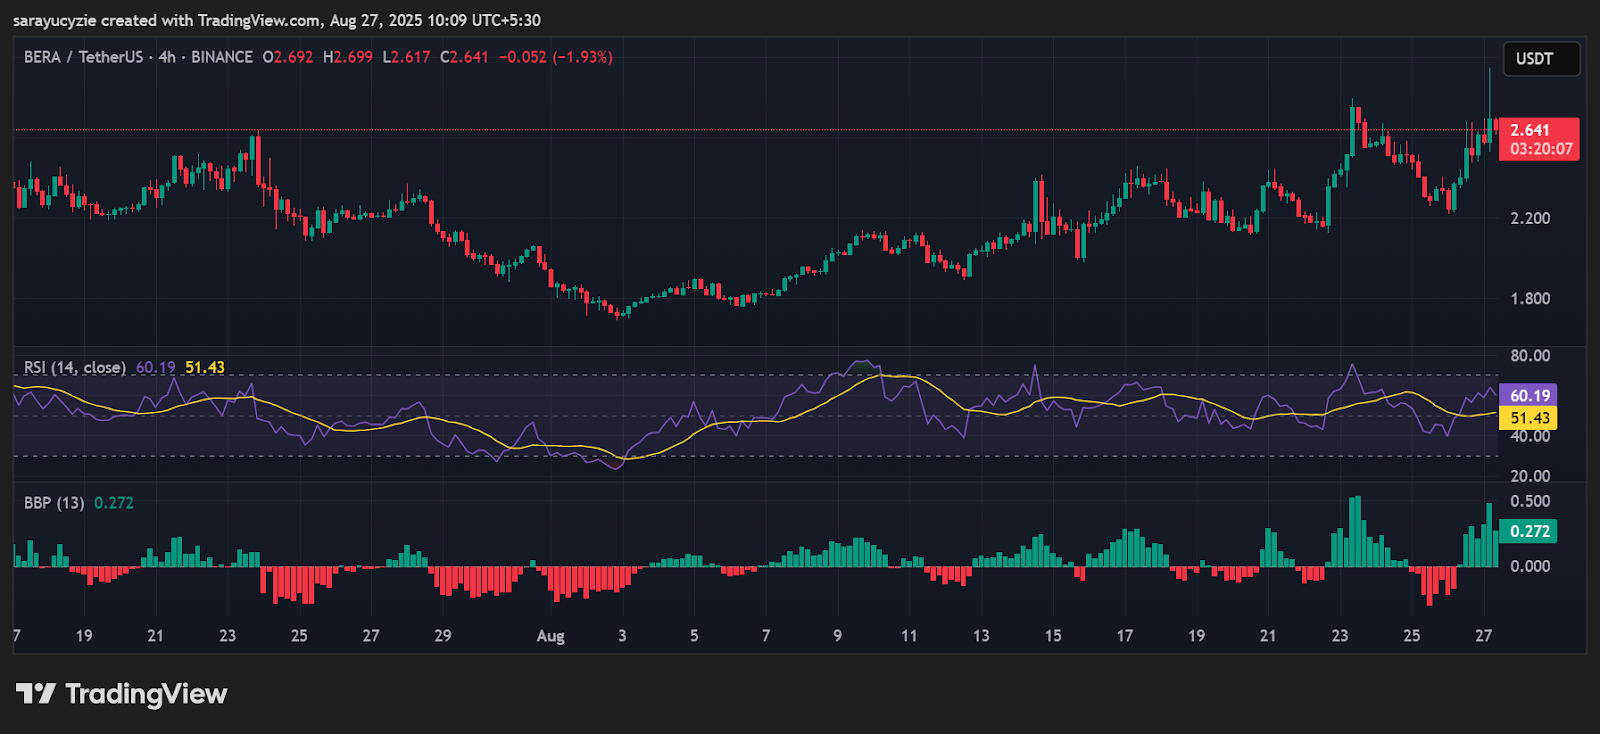Click the 80.00 RSI scale label
The height and width of the screenshot is (734, 1600).
point(1530,356)
